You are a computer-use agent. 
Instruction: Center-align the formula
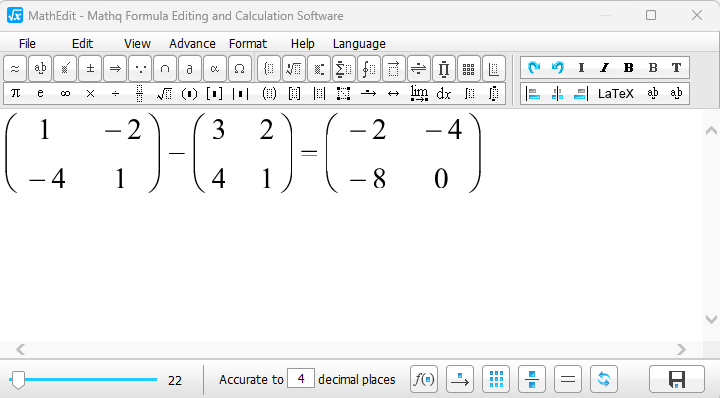[x=557, y=94]
